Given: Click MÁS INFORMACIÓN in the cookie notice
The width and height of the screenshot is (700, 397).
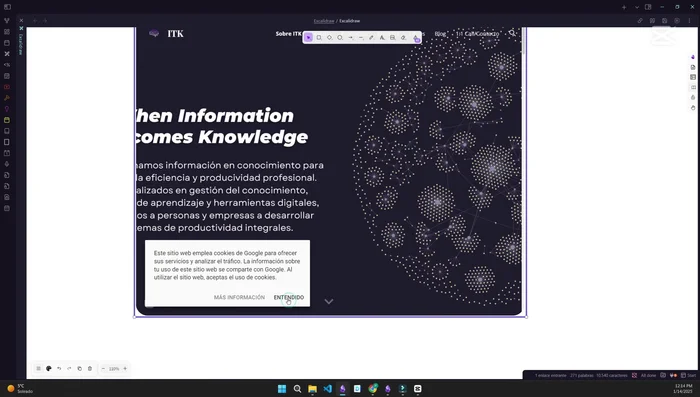Looking at the screenshot, I should click(239, 297).
